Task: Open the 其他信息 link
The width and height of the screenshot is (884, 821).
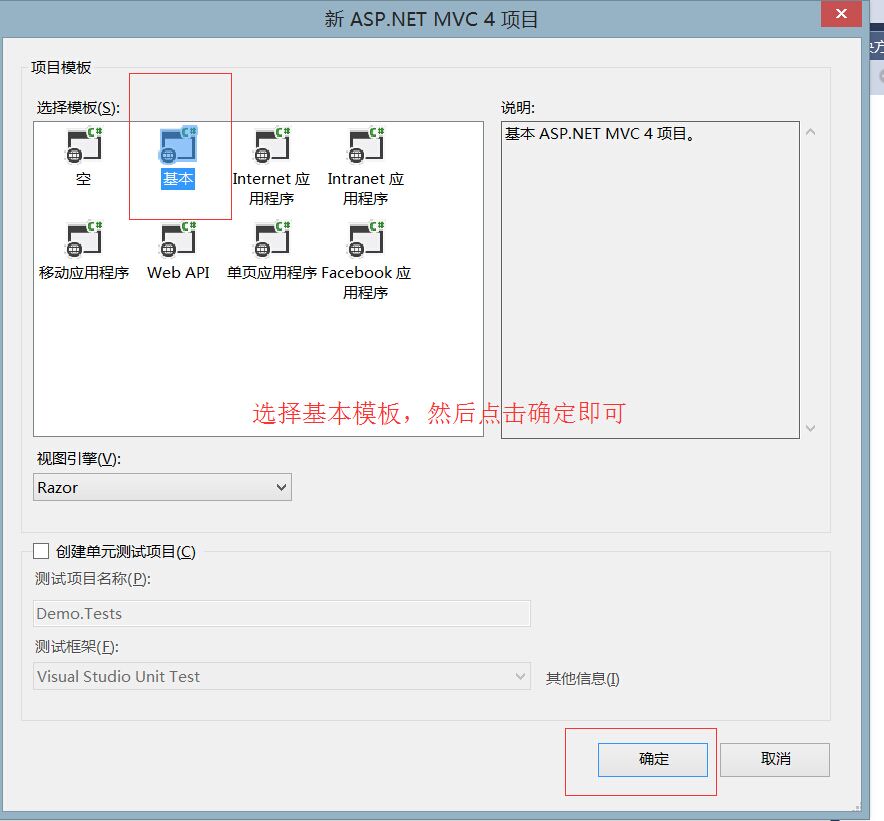Action: (582, 678)
